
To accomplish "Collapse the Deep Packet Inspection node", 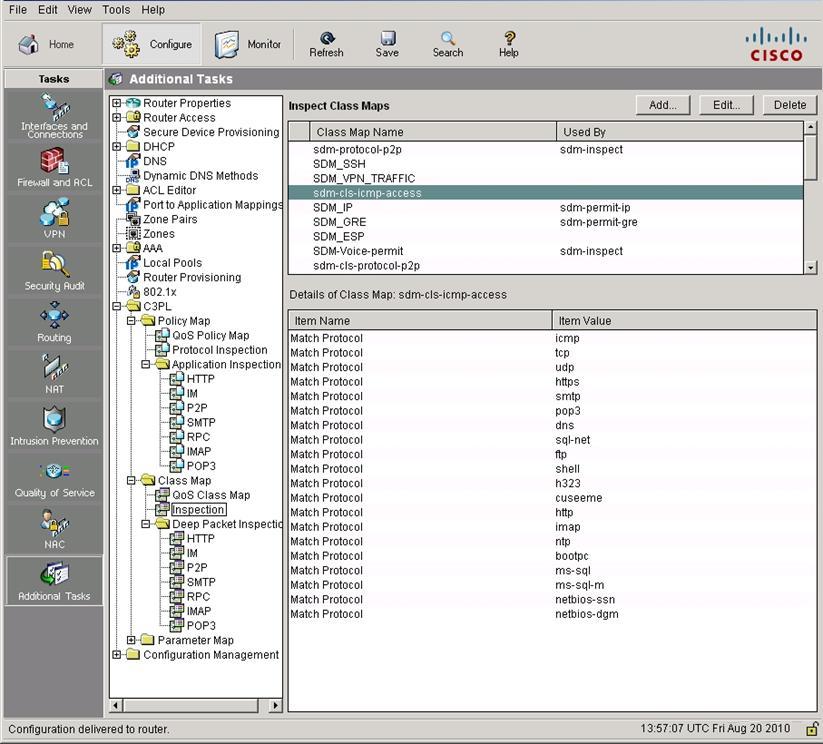I will click(146, 524).
